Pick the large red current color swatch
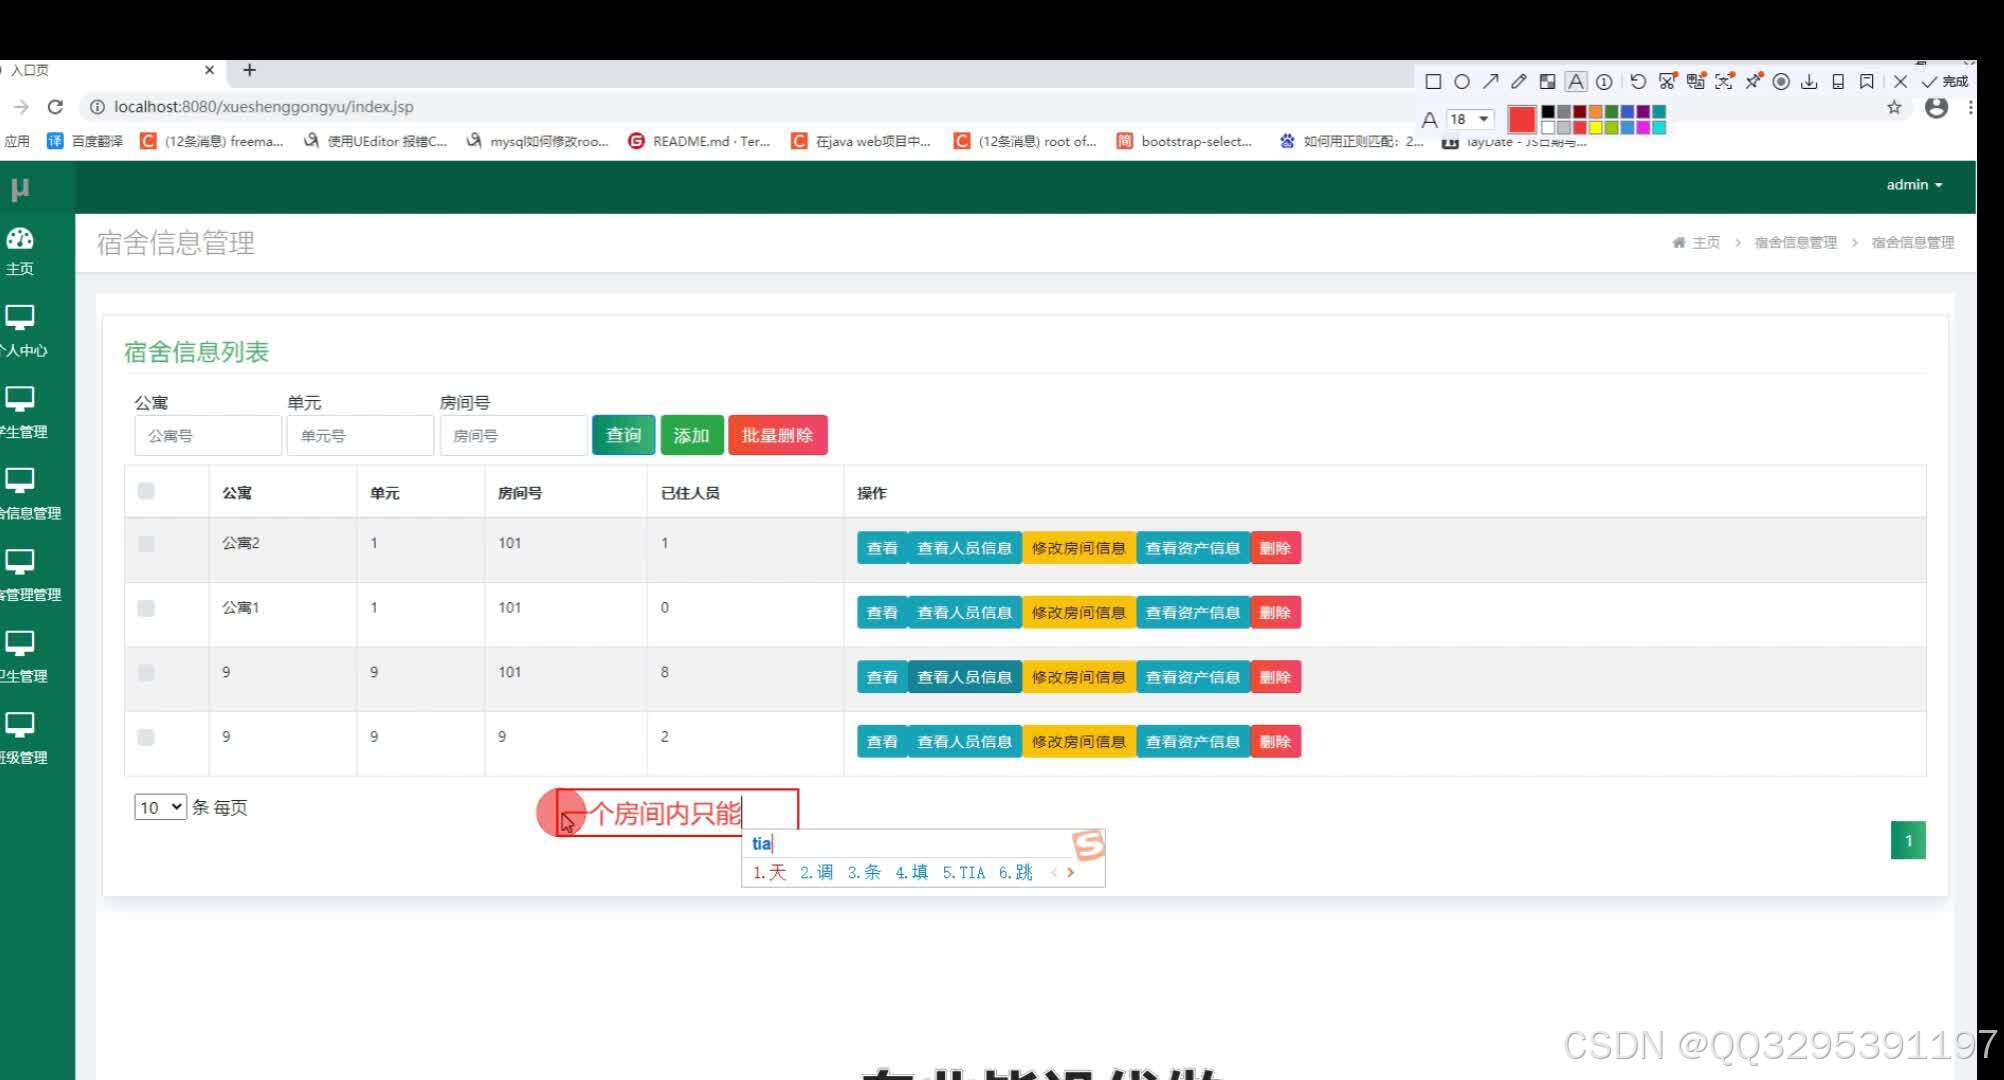 (x=1522, y=119)
